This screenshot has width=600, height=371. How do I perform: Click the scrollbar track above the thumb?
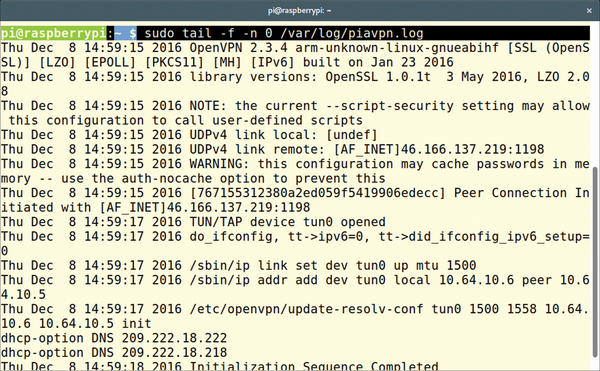point(596,96)
